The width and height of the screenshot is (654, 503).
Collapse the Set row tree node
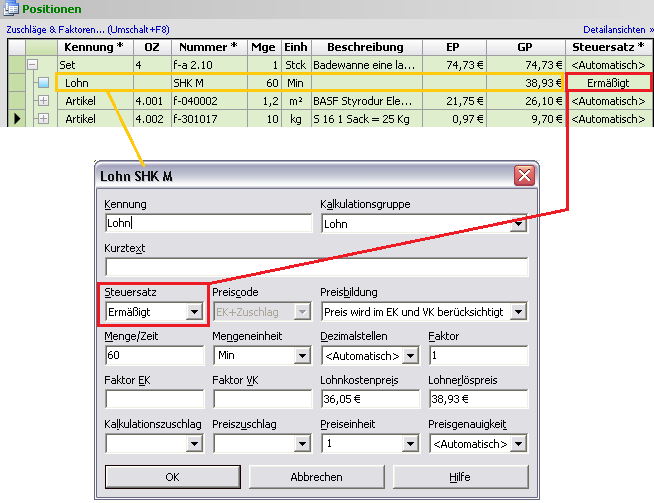point(33,65)
